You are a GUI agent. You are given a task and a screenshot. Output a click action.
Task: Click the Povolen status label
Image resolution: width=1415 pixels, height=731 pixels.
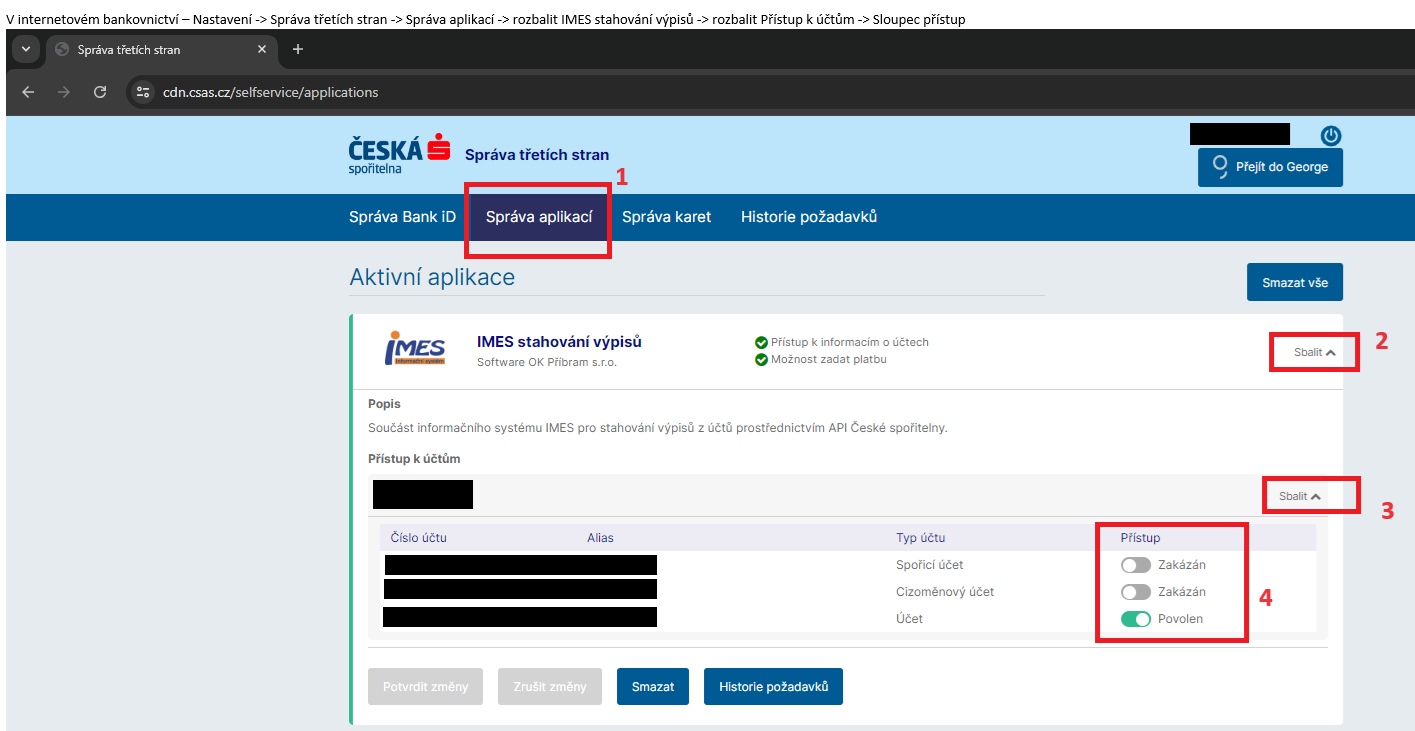[1180, 619]
